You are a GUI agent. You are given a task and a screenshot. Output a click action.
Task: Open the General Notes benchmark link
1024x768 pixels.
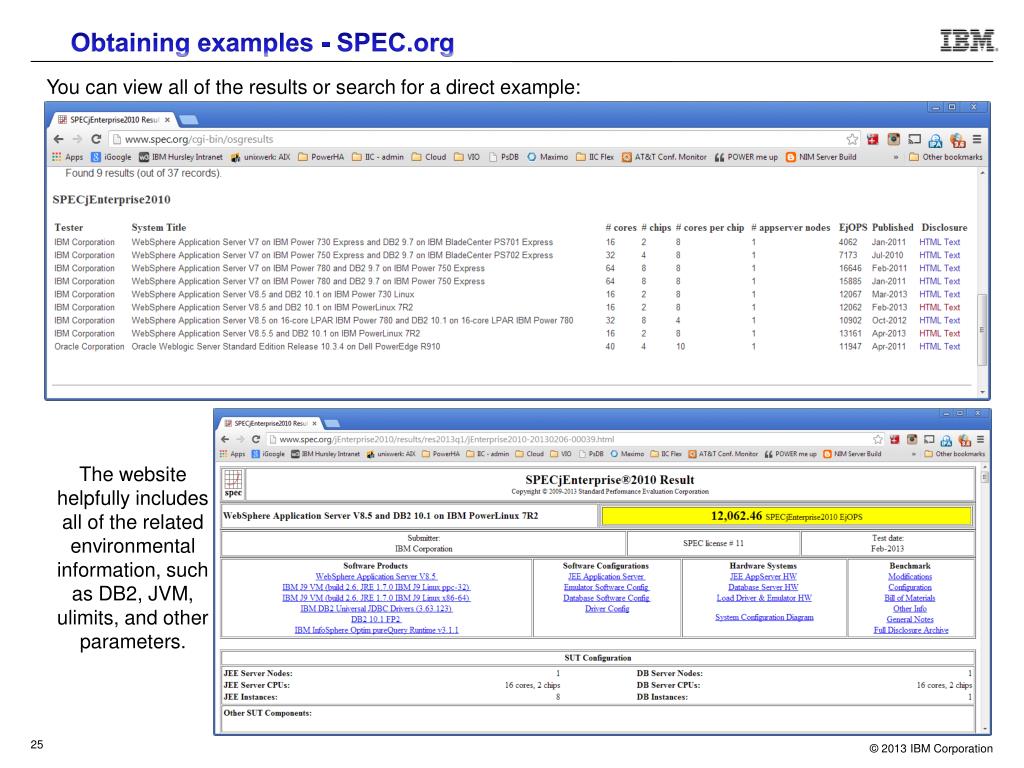click(x=910, y=619)
